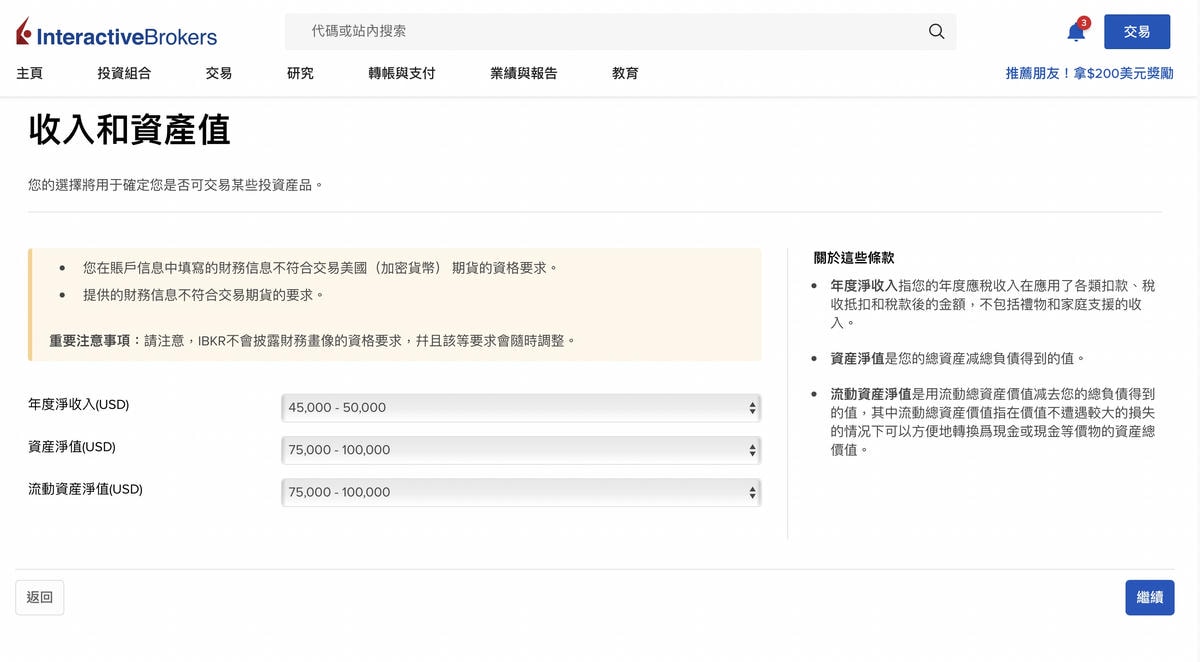The height and width of the screenshot is (662, 1200).
Task: Click the blue 交易 button
Action: 1137,31
